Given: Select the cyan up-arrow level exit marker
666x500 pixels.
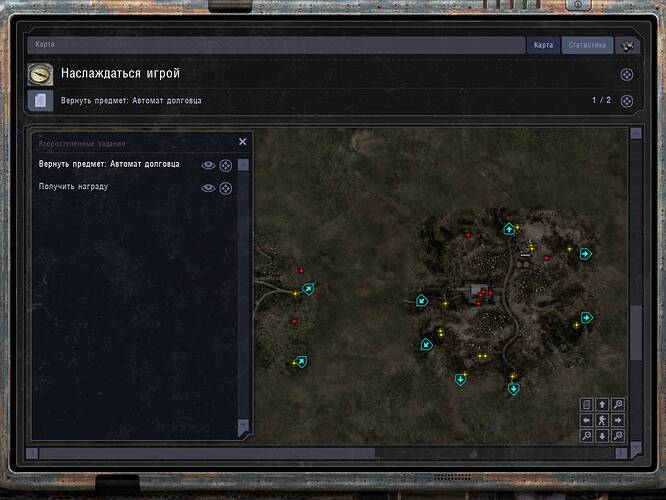Looking at the screenshot, I should tap(509, 229).
